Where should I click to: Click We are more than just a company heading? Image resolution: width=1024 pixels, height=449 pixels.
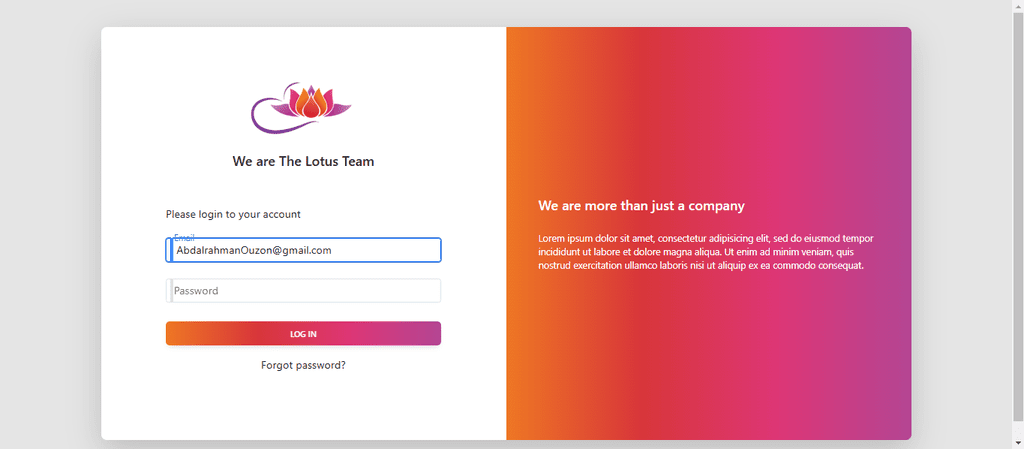(x=641, y=206)
